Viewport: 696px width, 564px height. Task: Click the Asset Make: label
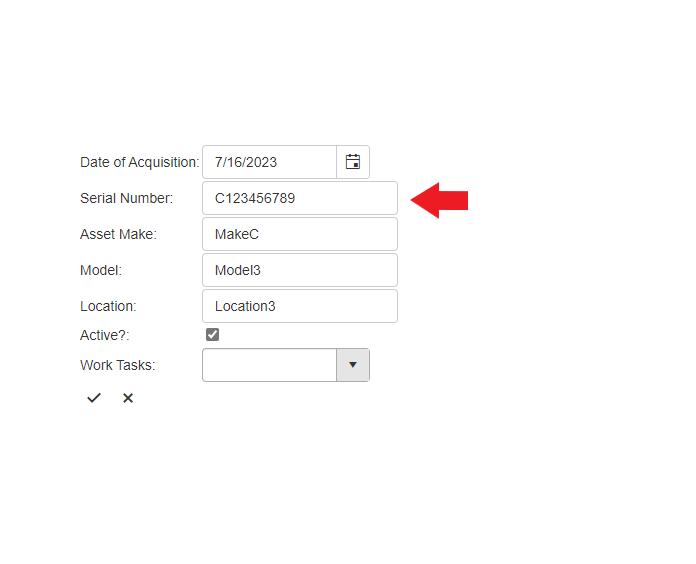(x=118, y=234)
